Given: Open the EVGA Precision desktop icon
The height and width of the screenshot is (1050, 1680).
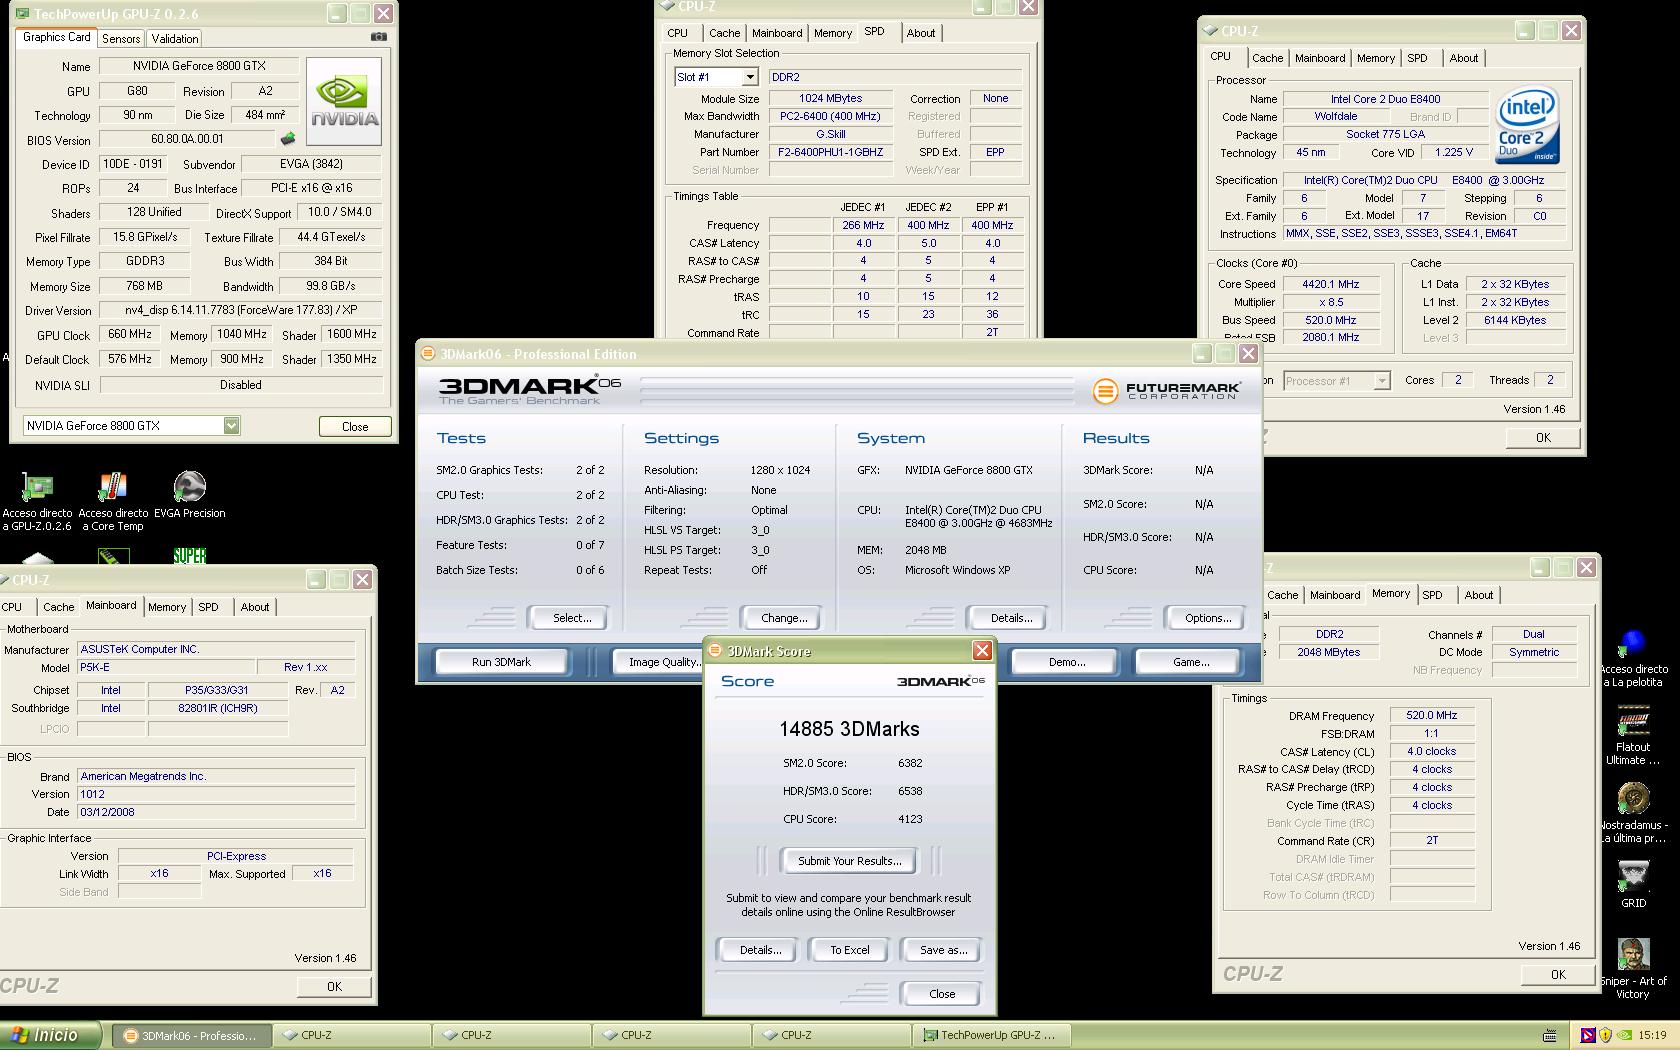Looking at the screenshot, I should tap(189, 495).
